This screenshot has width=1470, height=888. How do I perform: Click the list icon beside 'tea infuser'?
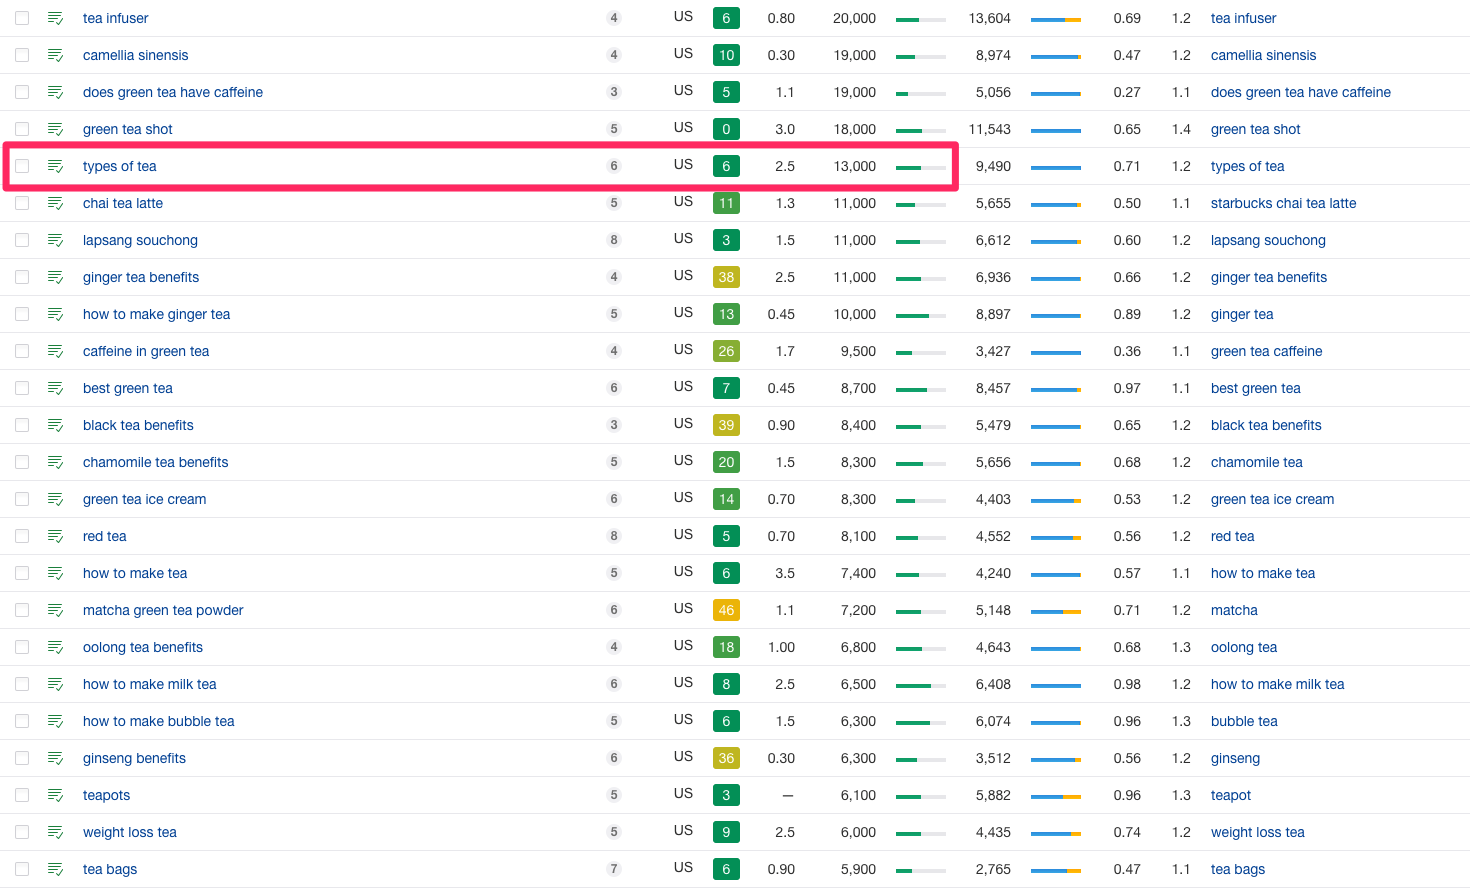pos(56,18)
